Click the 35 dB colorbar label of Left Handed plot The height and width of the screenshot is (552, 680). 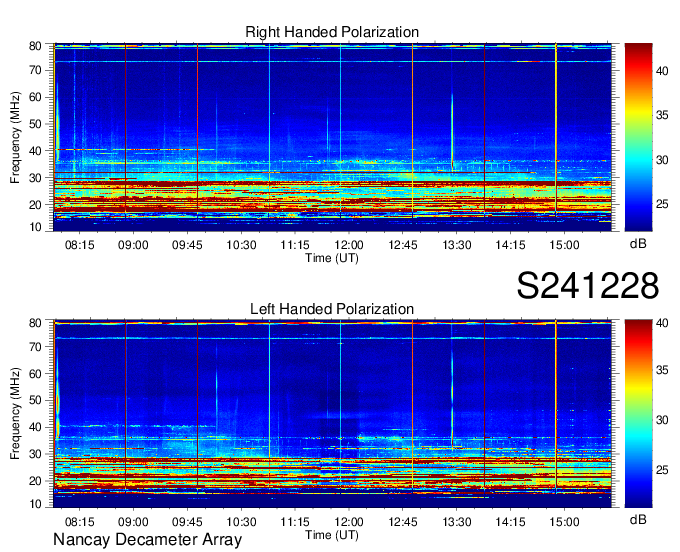[662, 370]
